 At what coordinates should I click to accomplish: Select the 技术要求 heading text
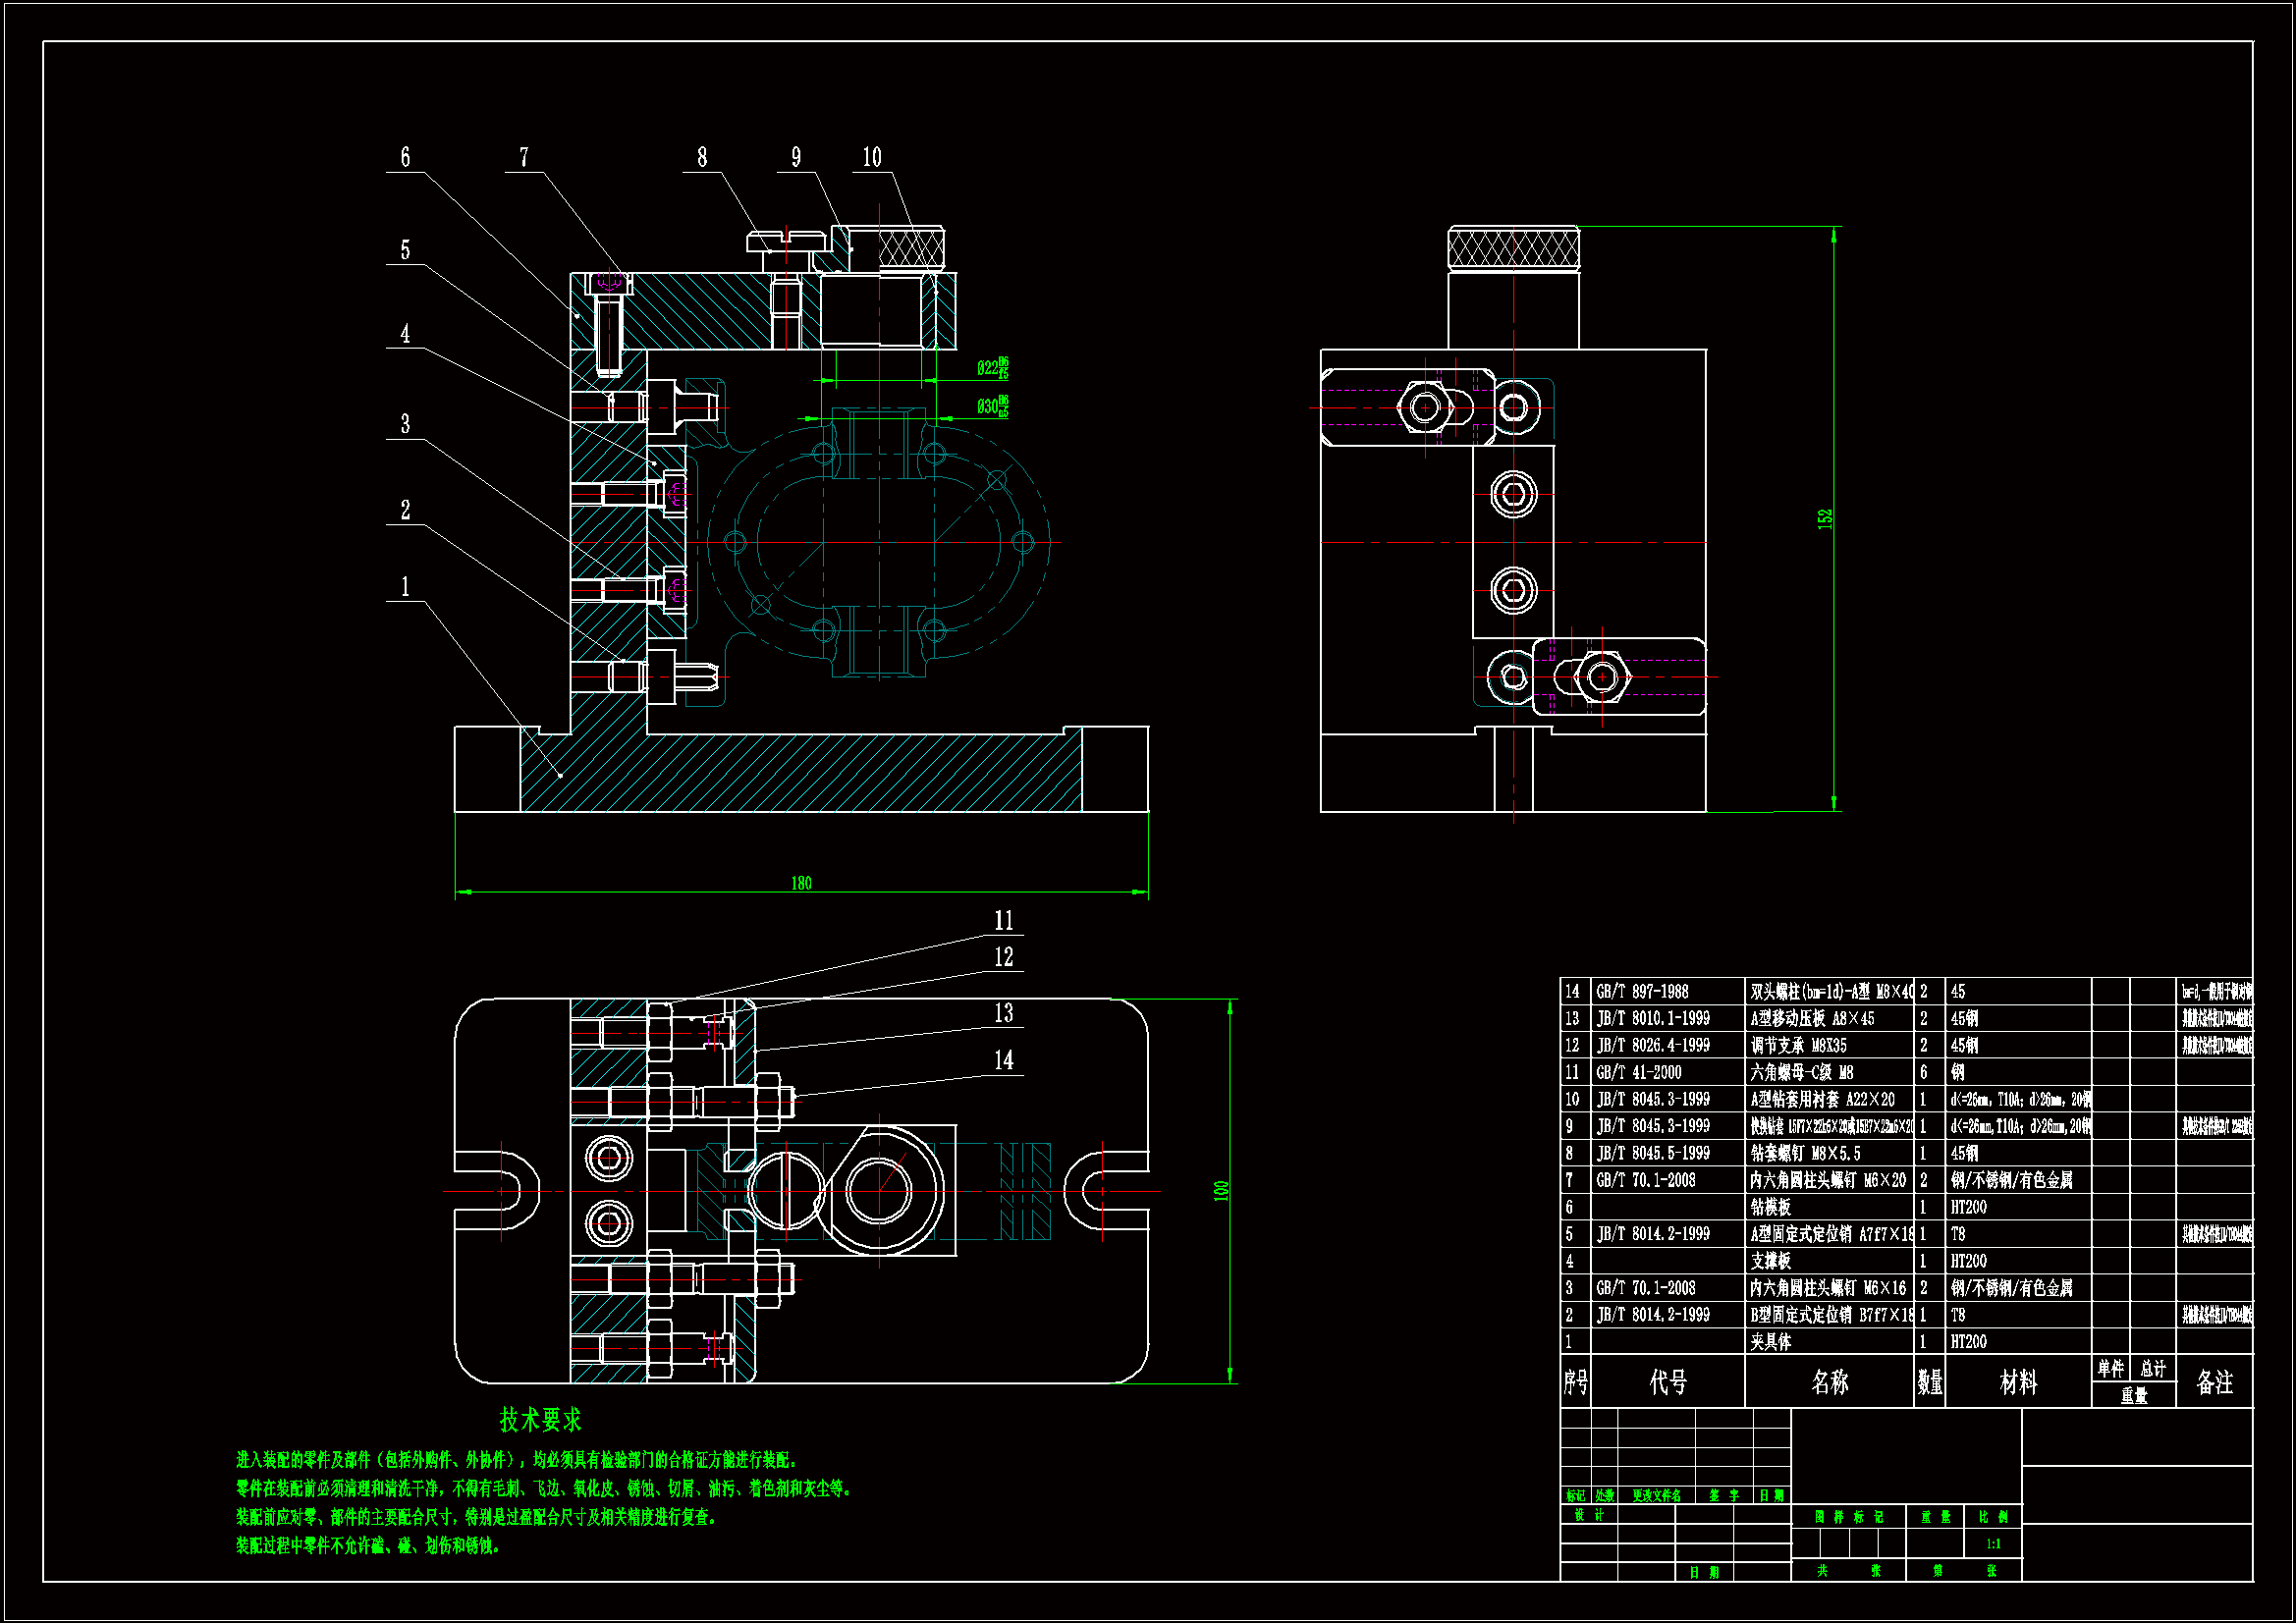(540, 1419)
